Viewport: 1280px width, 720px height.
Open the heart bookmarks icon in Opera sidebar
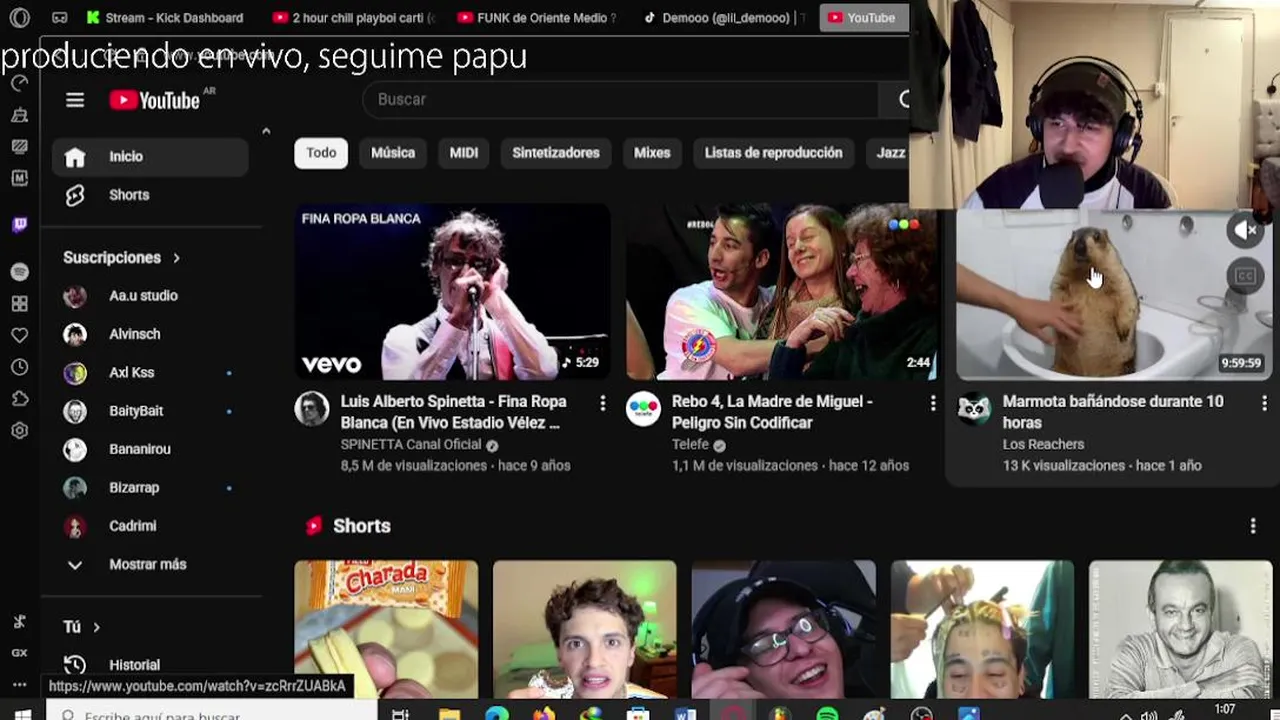coord(19,335)
